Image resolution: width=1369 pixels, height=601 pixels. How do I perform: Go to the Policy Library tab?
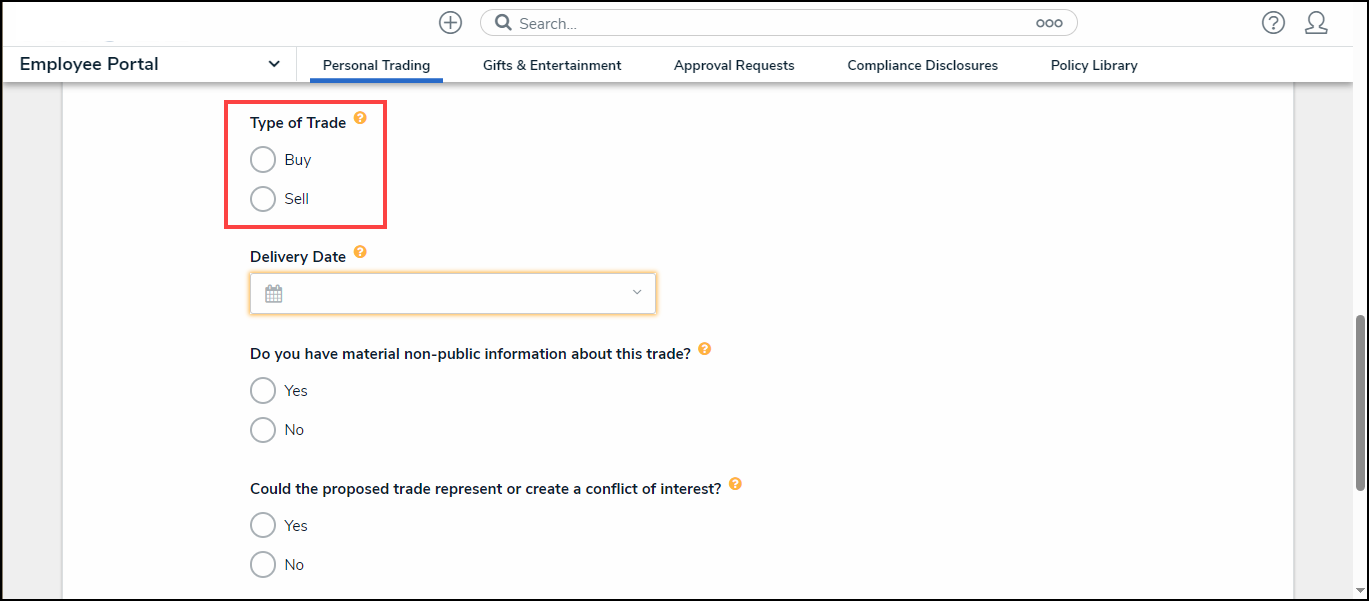coord(1094,65)
